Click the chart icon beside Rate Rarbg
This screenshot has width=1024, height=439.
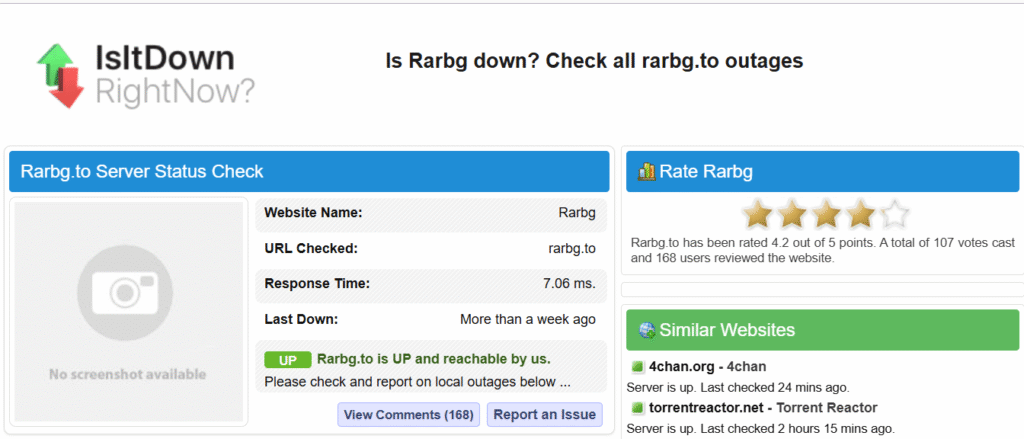pos(647,172)
